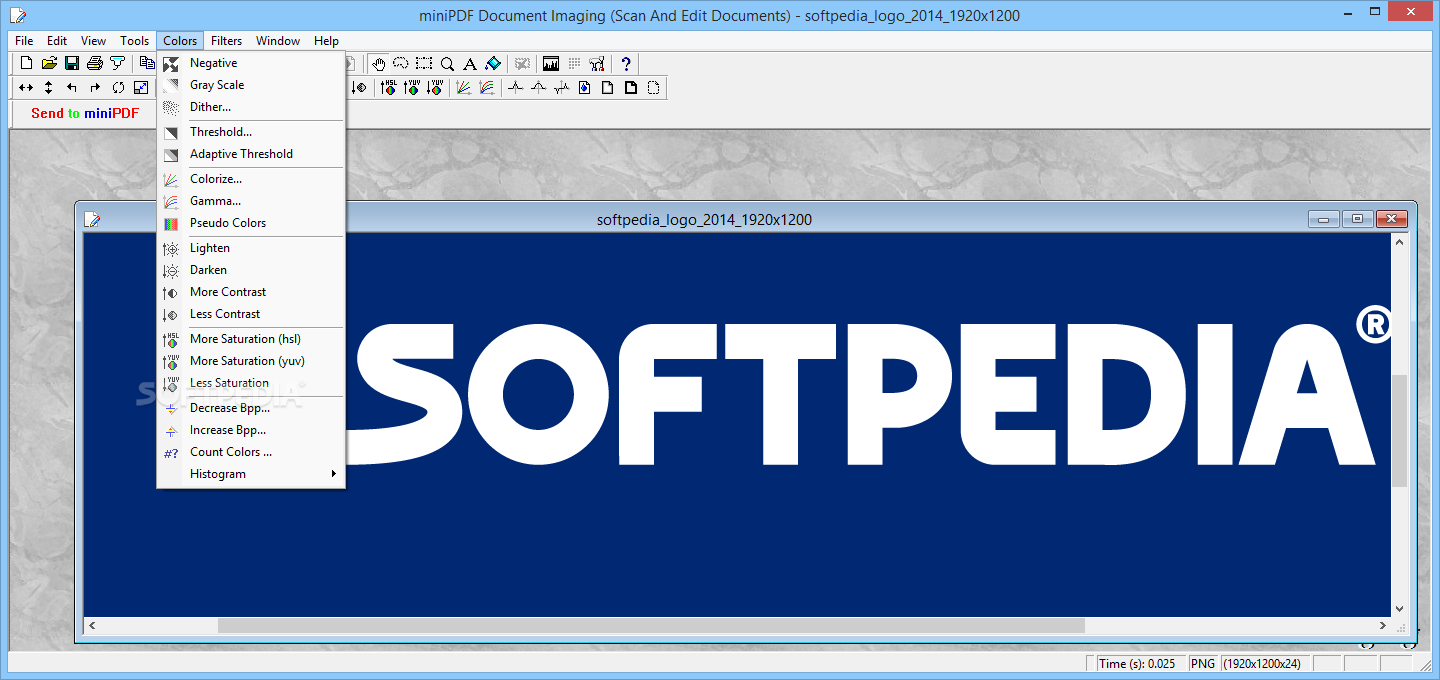Screen dimensions: 1440x680
Task: Click the Send to miniPDF button
Action: tap(85, 113)
